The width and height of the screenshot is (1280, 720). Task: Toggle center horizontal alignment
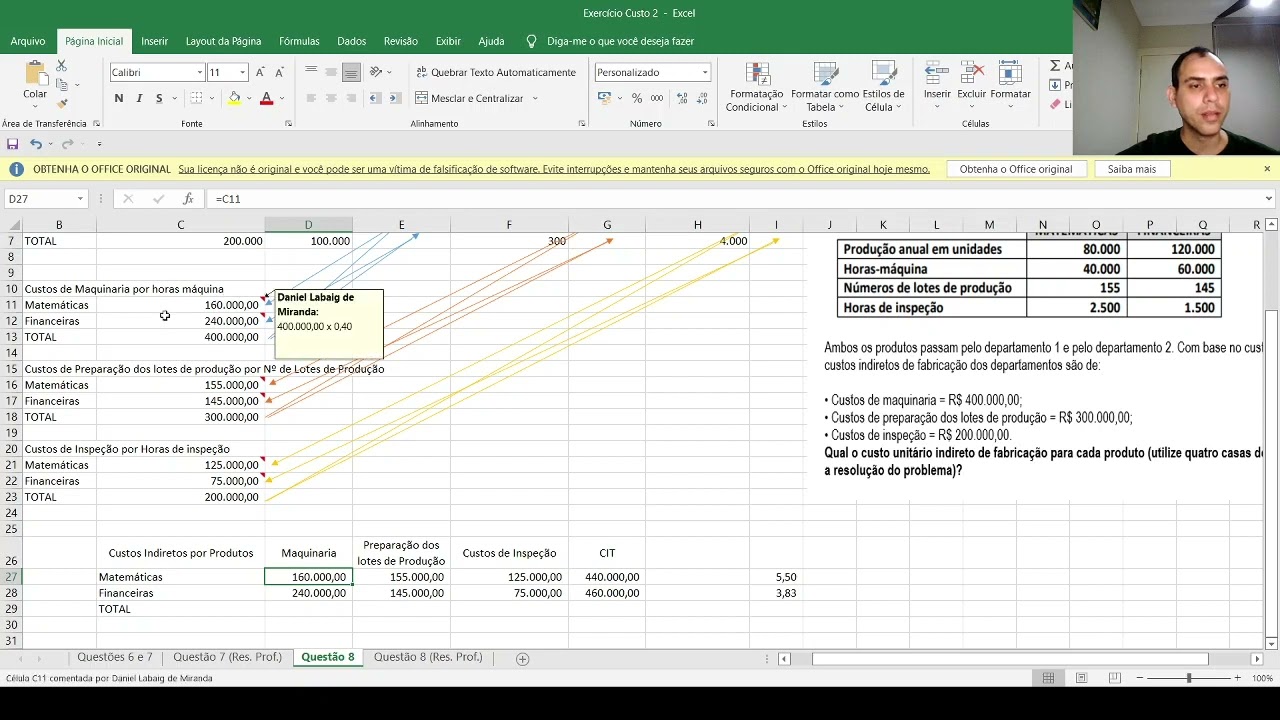(331, 98)
